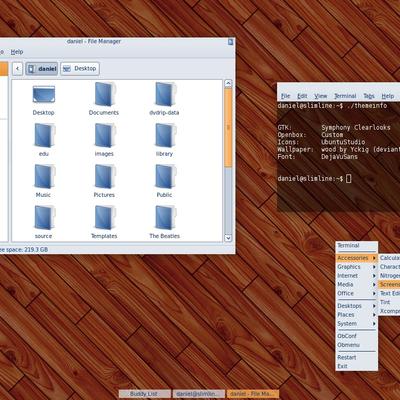Screen dimensions: 400x400
Task: Expand the Graphics submenu
Action: click(356, 267)
